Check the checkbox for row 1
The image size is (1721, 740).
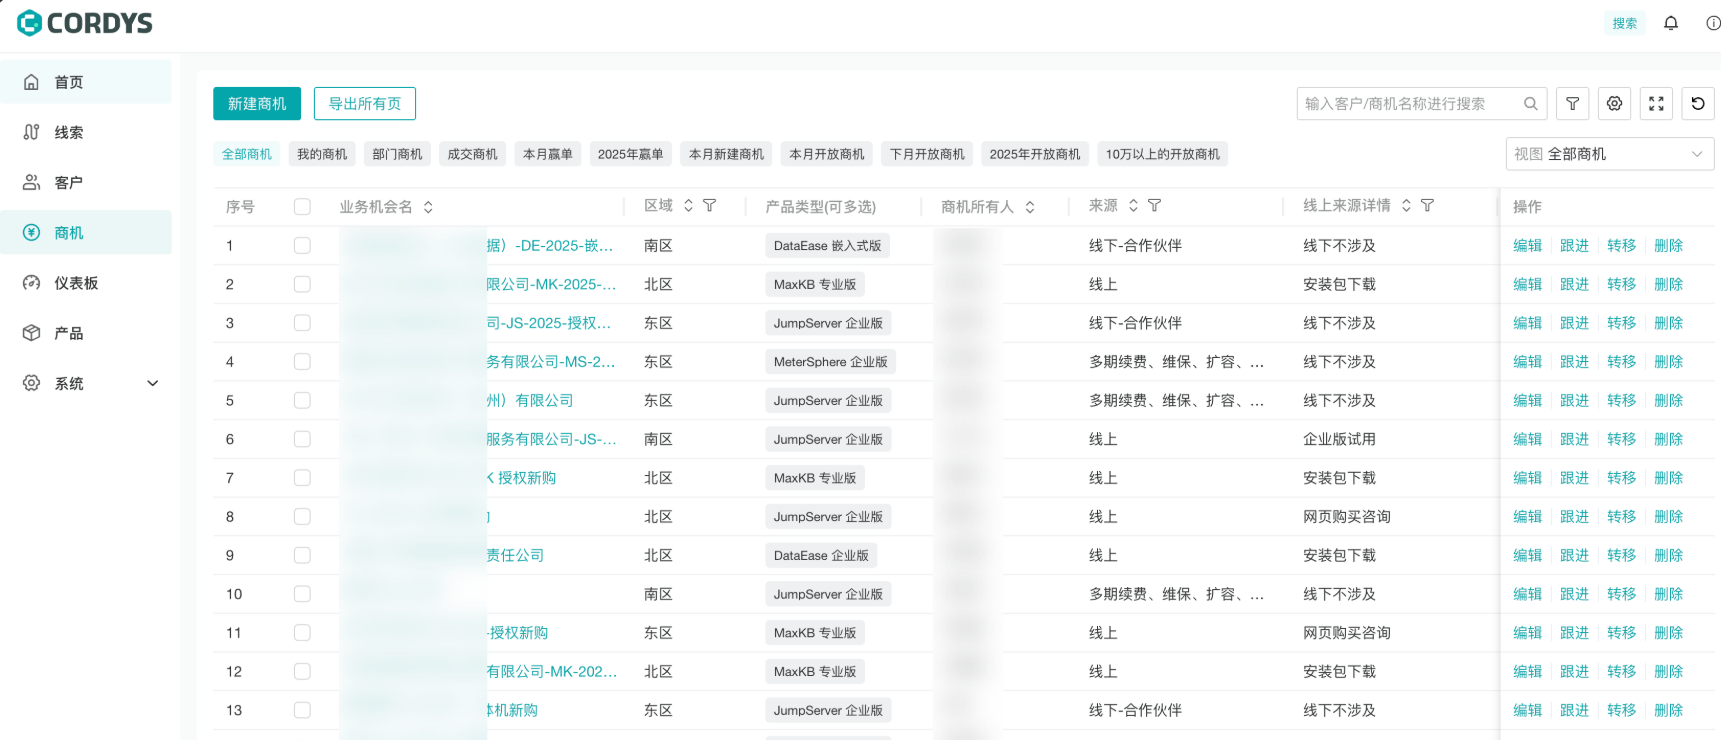pos(302,245)
